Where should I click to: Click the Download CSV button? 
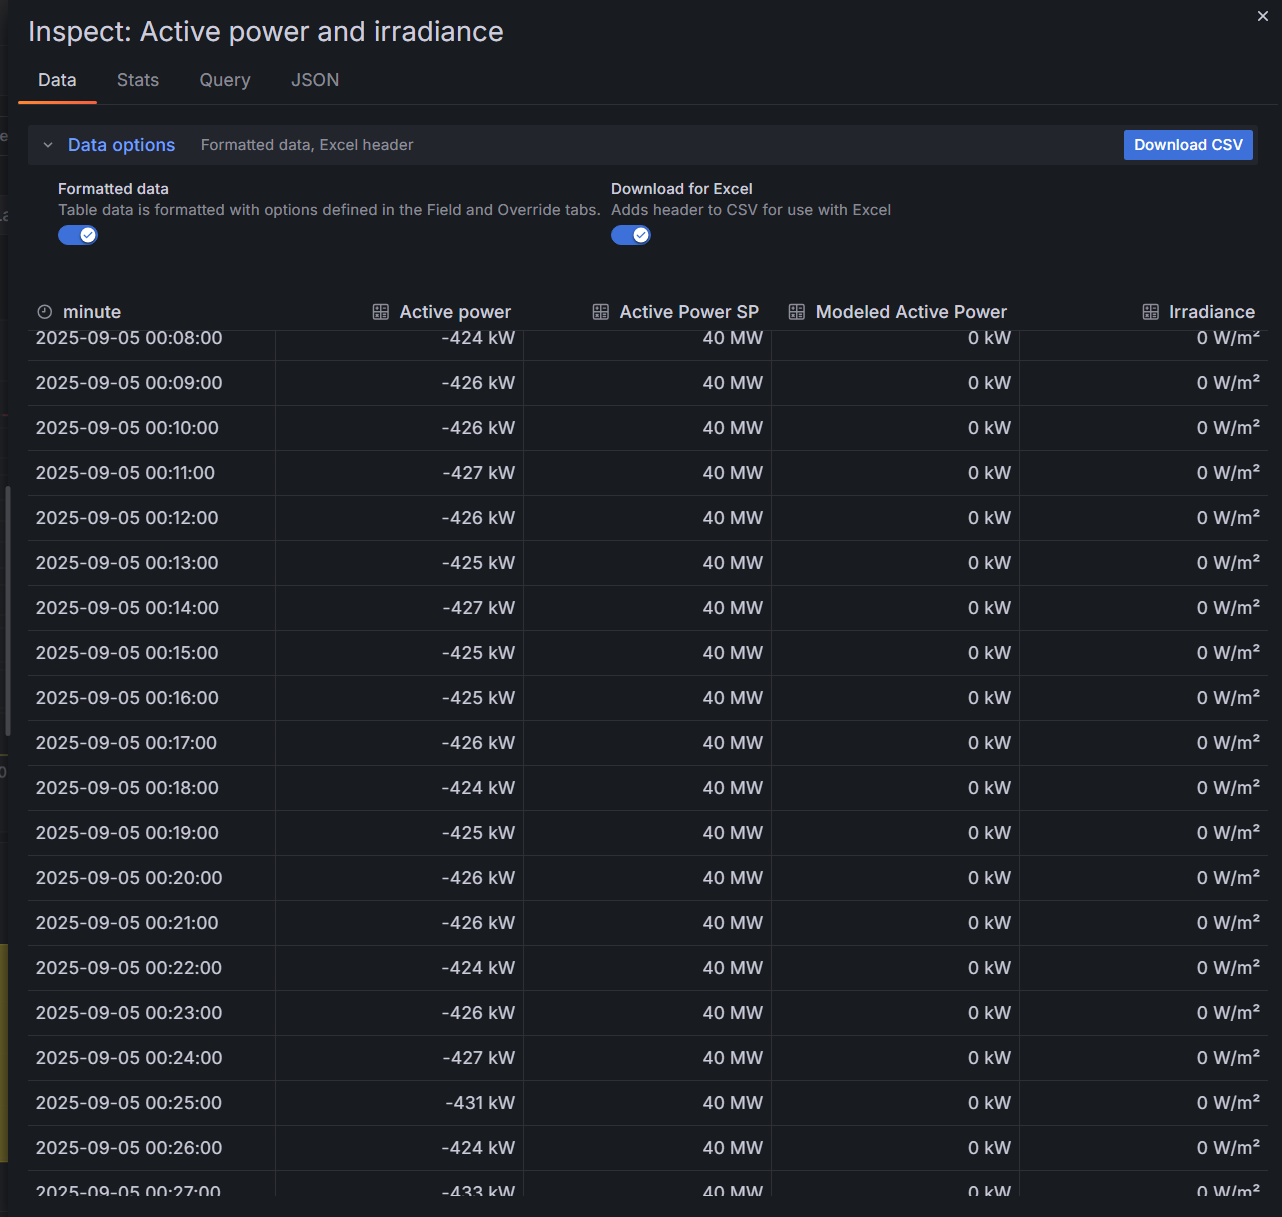[1188, 145]
